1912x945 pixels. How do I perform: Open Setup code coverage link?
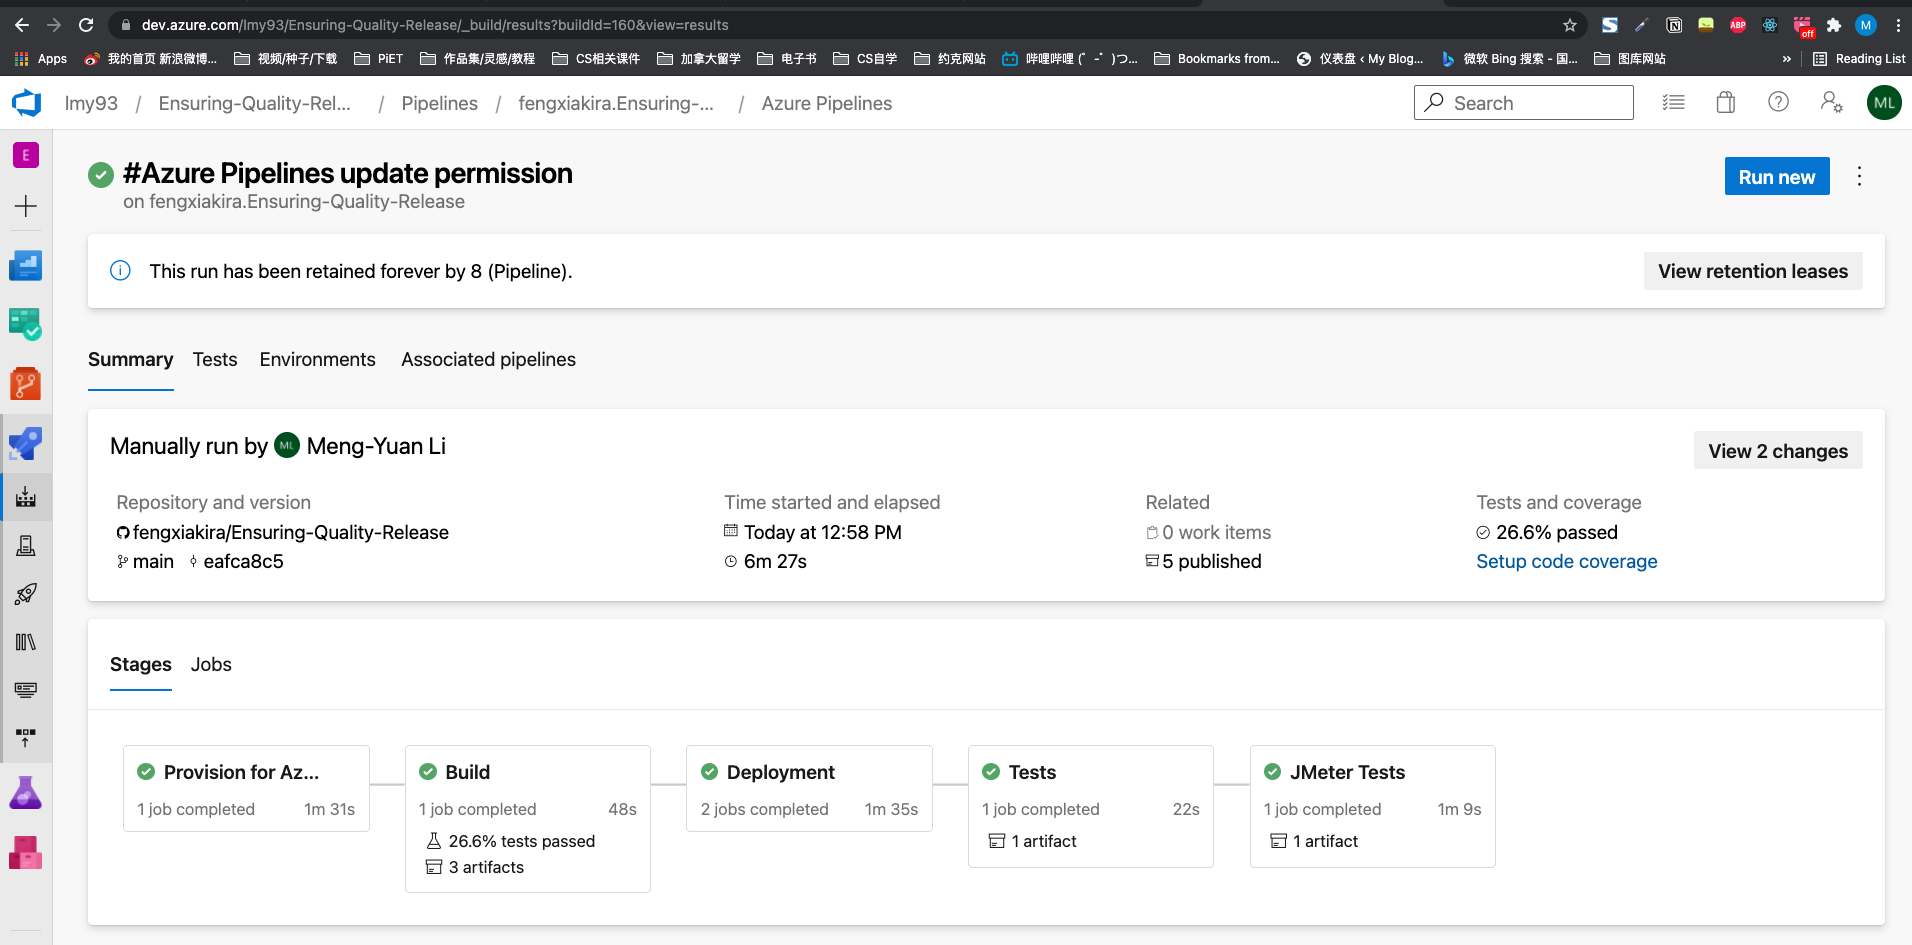pos(1566,561)
